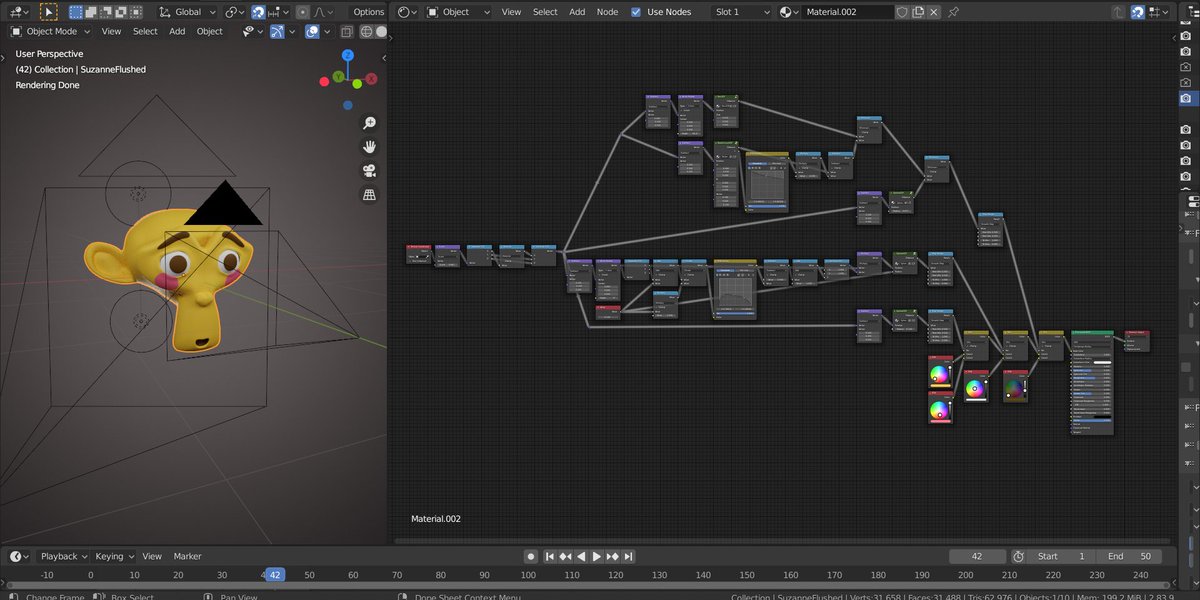Viewport: 1200px width, 600px height.
Task: Open the pivot point dropdown
Action: [235, 12]
